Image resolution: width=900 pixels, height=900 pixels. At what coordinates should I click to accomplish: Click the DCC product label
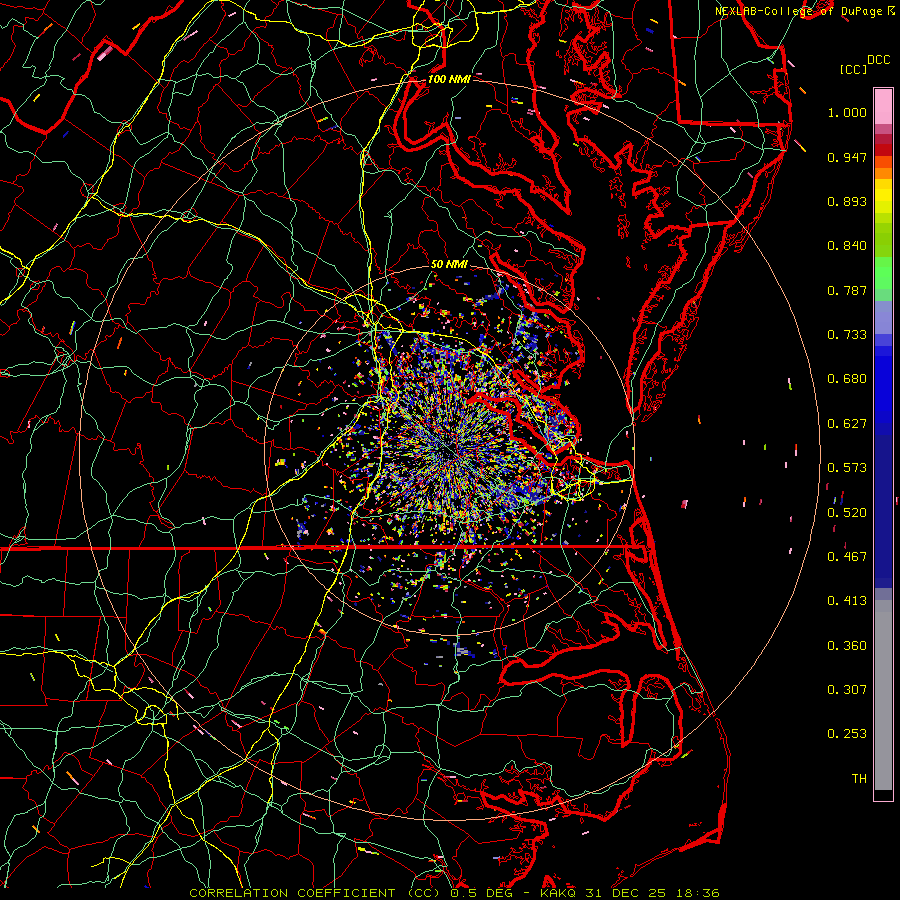click(878, 60)
